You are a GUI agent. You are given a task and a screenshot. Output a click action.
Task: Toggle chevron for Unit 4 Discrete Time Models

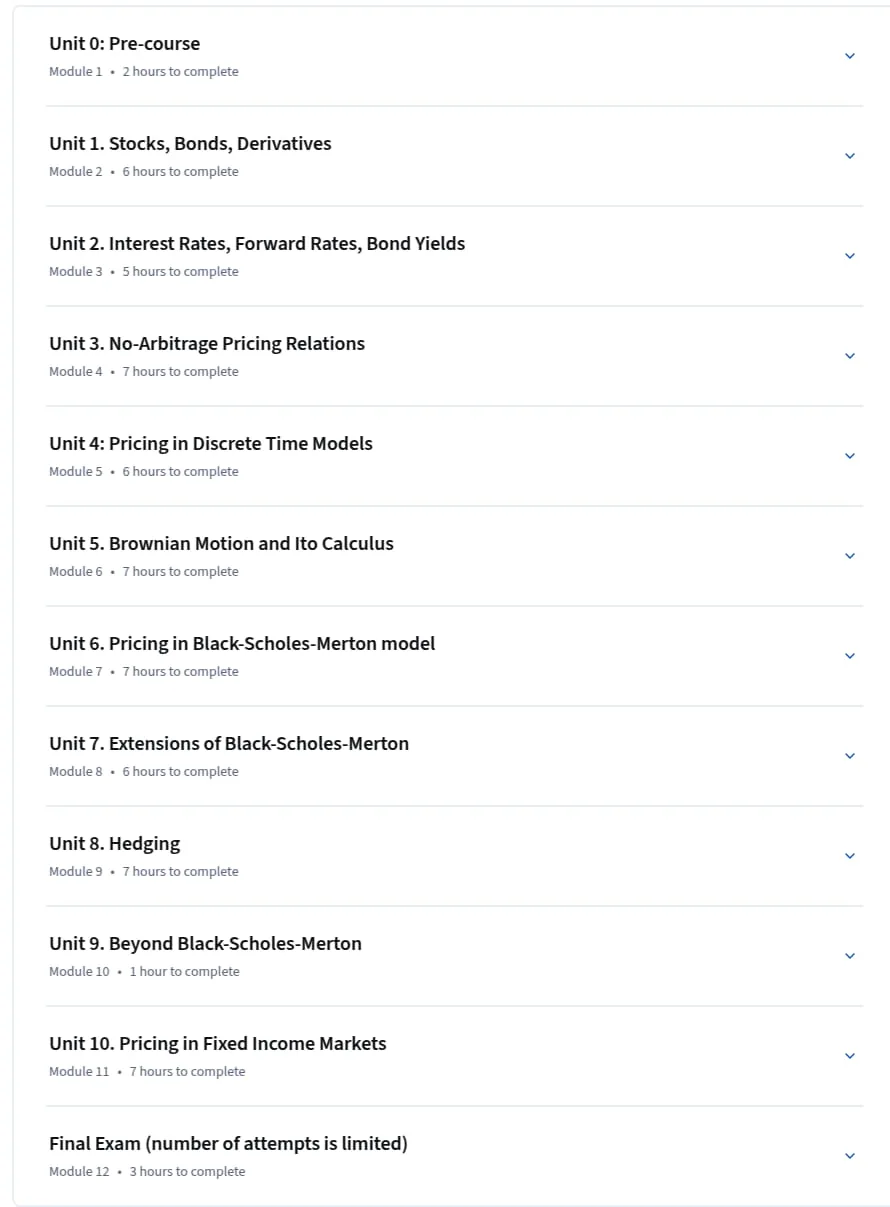850,456
